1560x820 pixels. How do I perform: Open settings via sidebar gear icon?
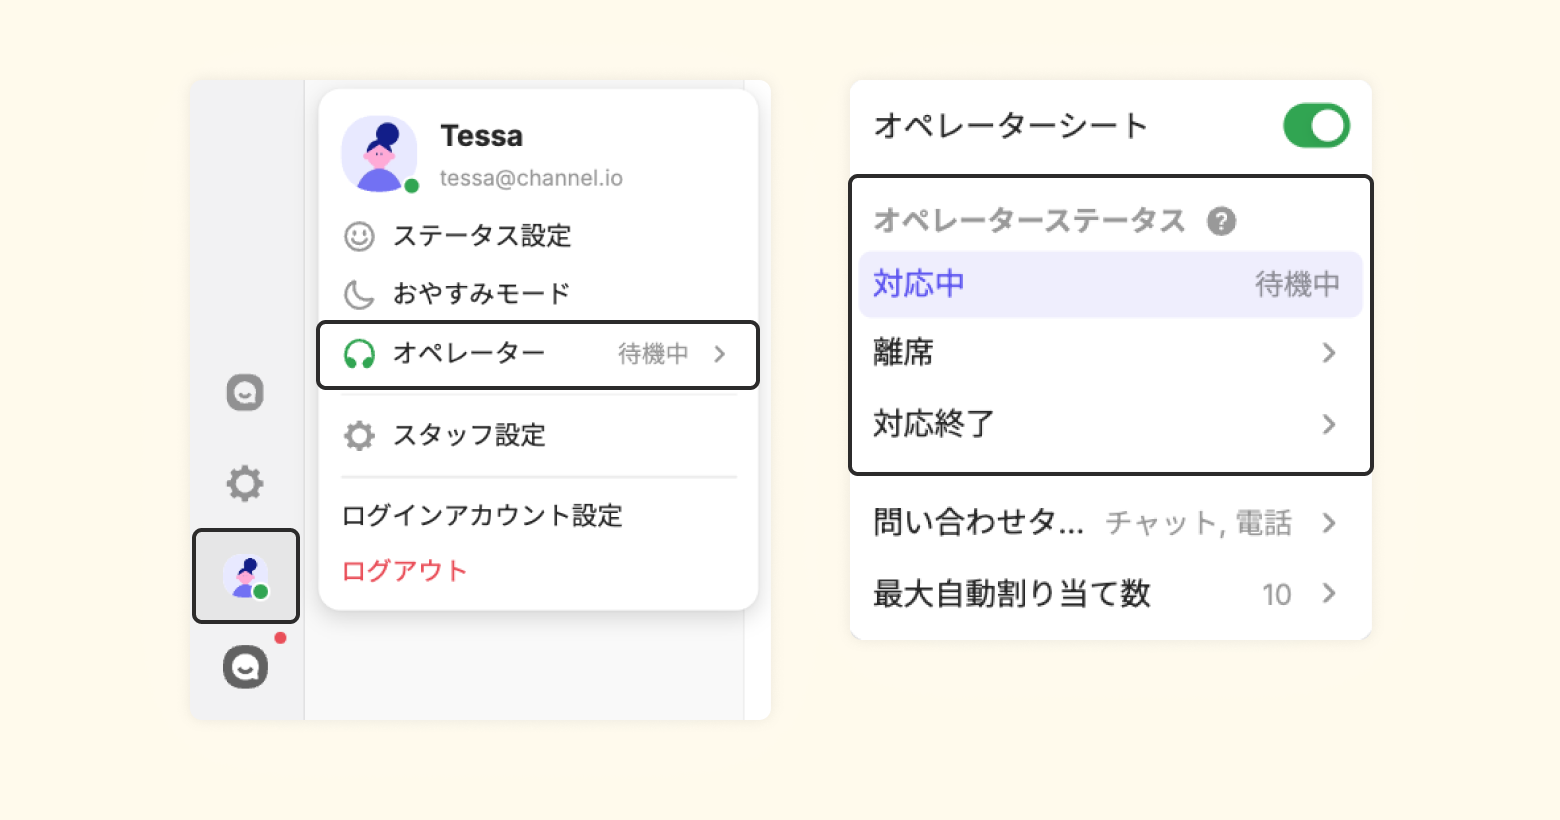pyautogui.click(x=245, y=483)
